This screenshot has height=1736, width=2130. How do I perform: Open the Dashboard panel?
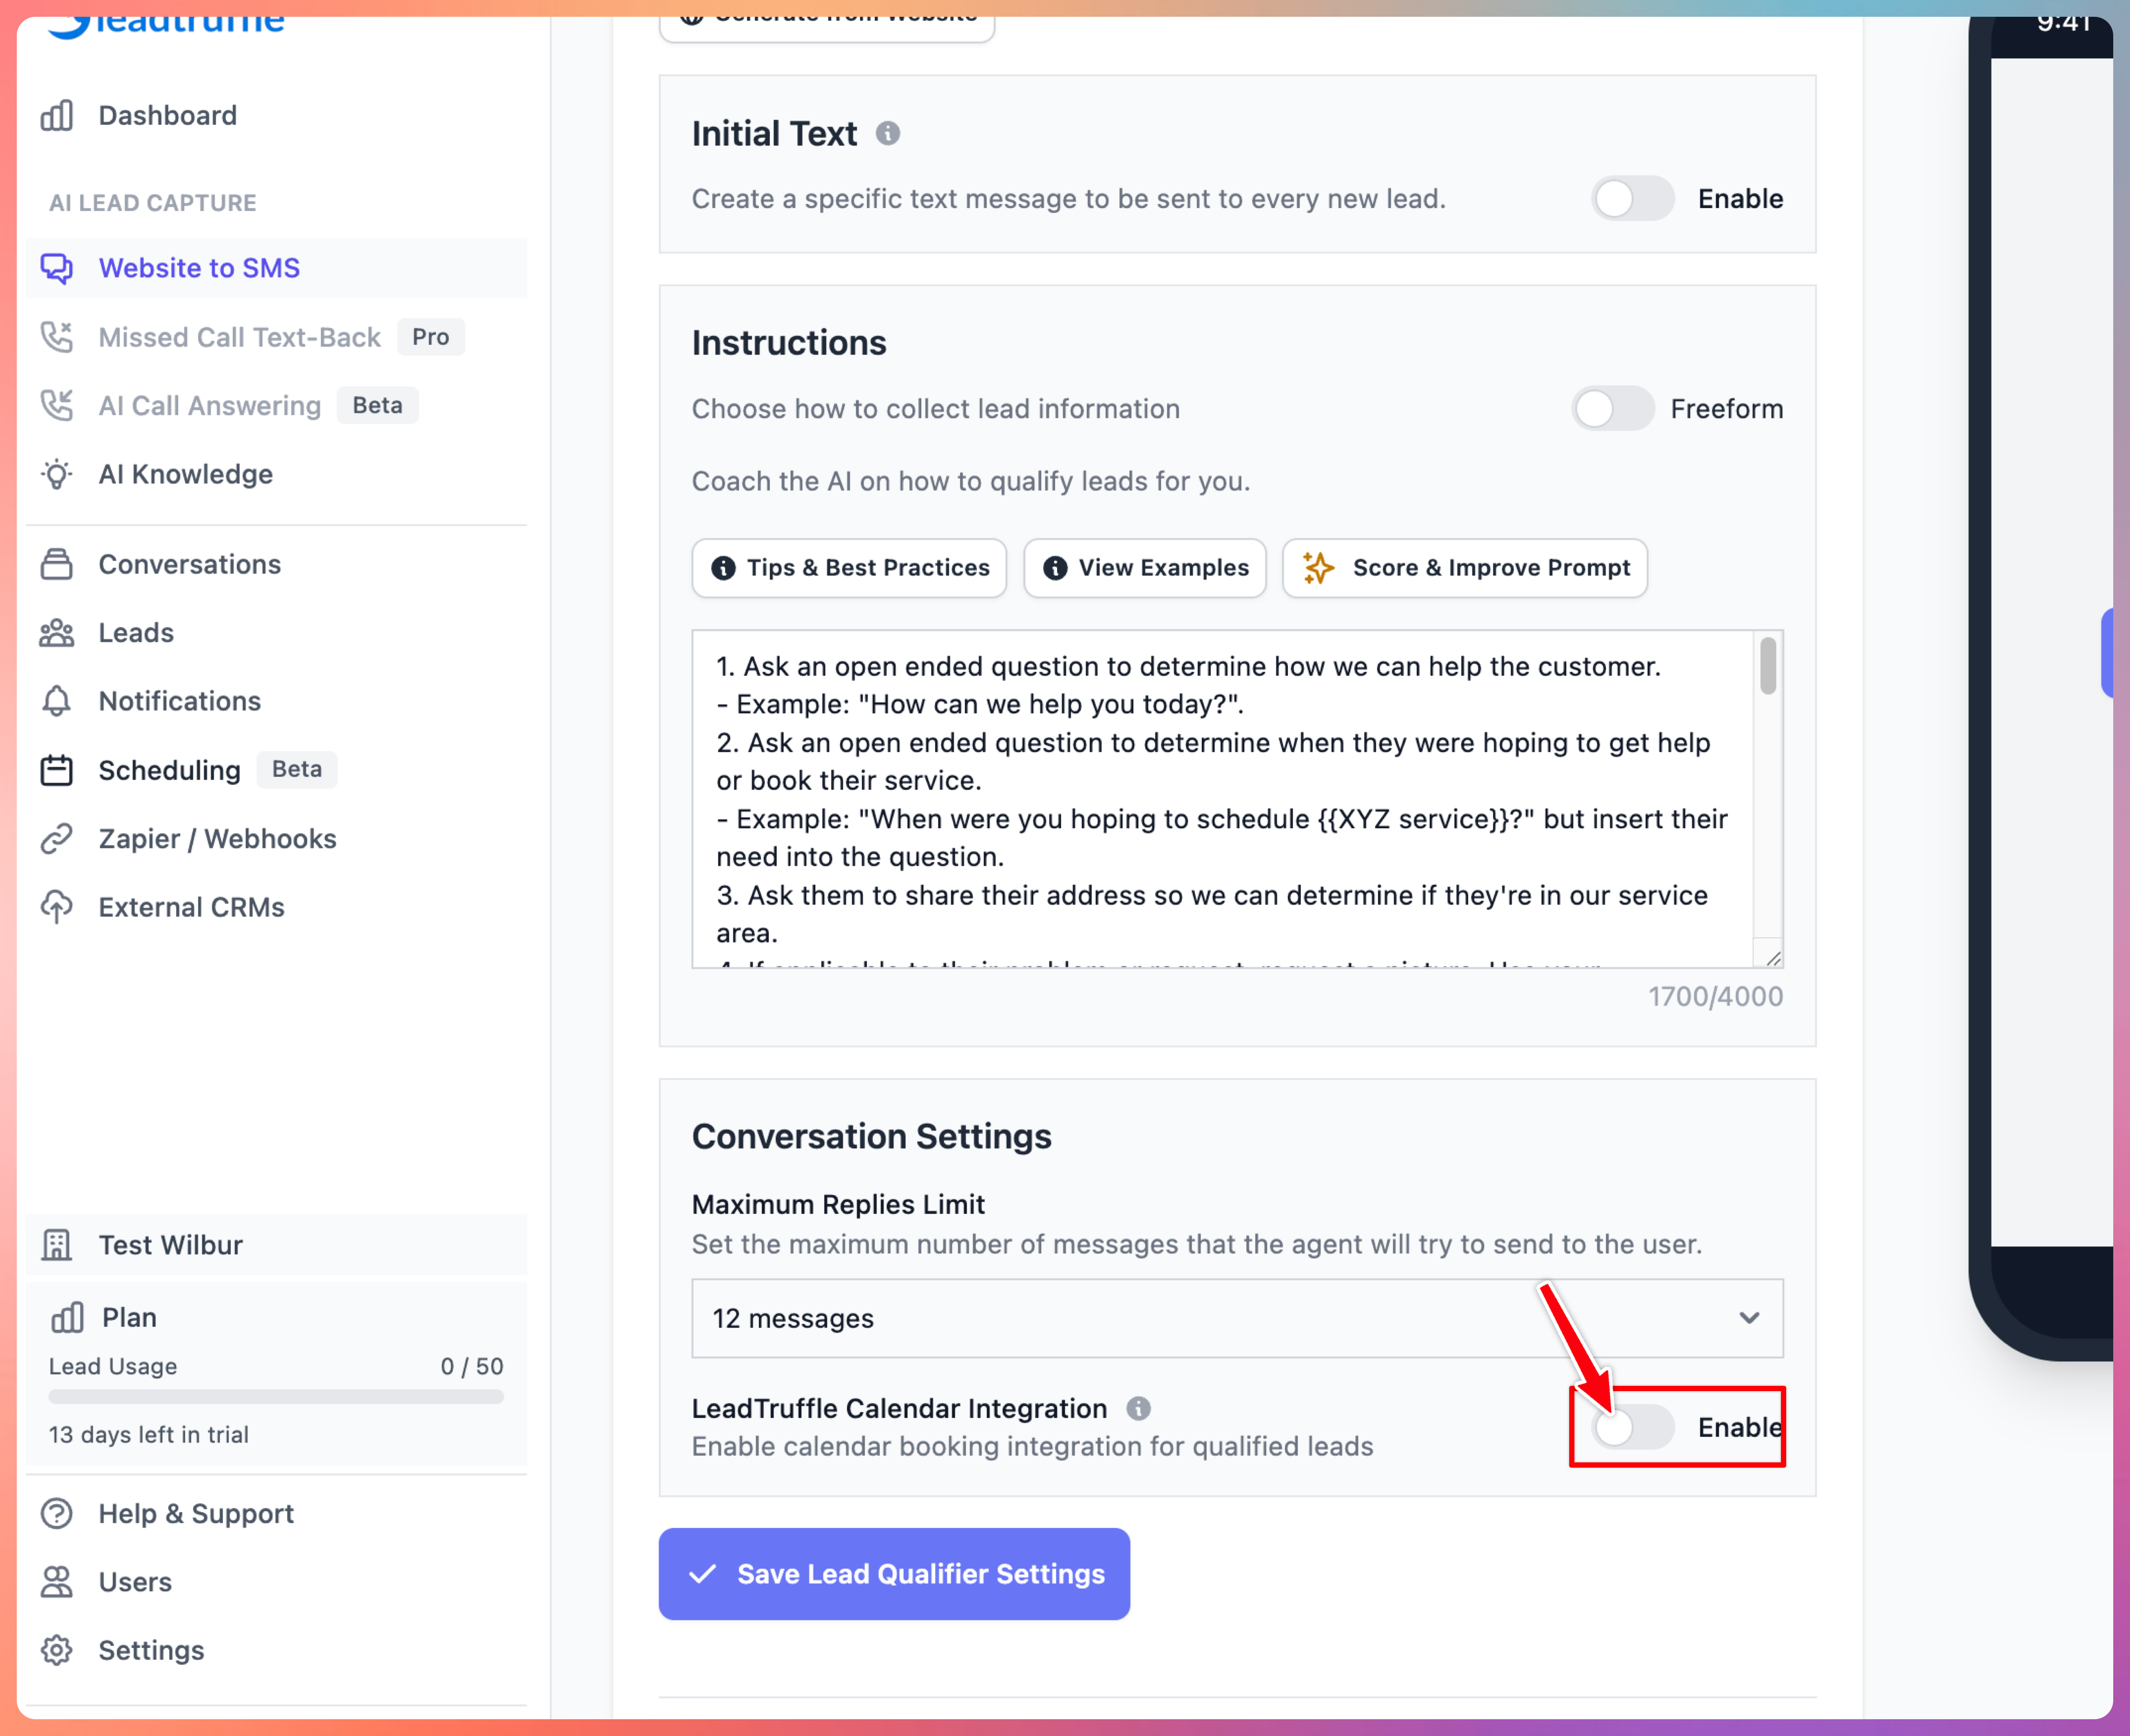[x=166, y=115]
